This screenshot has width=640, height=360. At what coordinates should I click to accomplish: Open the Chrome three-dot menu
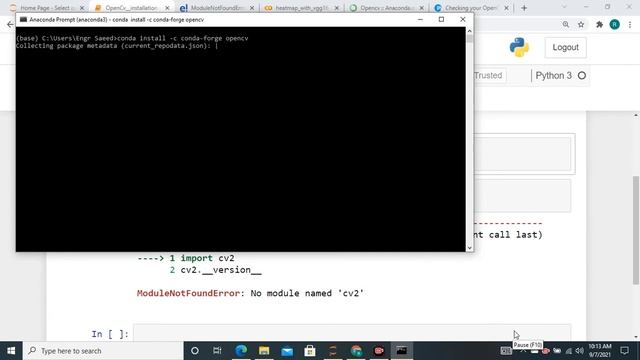click(630, 24)
